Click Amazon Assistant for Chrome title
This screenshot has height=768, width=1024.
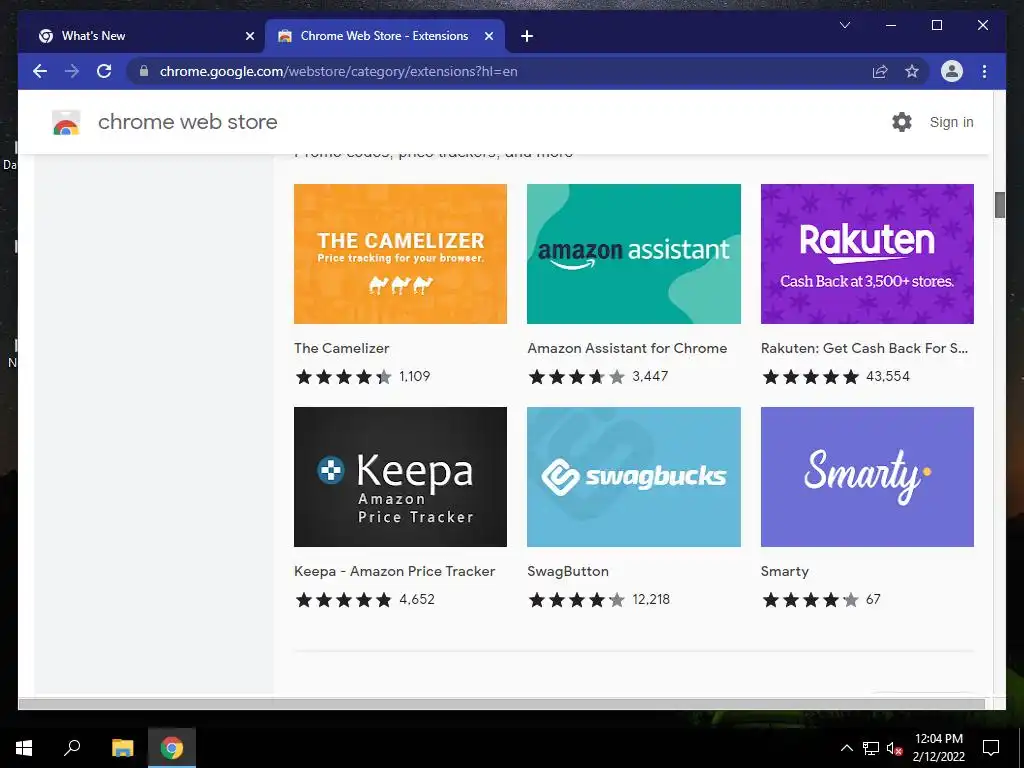627,348
